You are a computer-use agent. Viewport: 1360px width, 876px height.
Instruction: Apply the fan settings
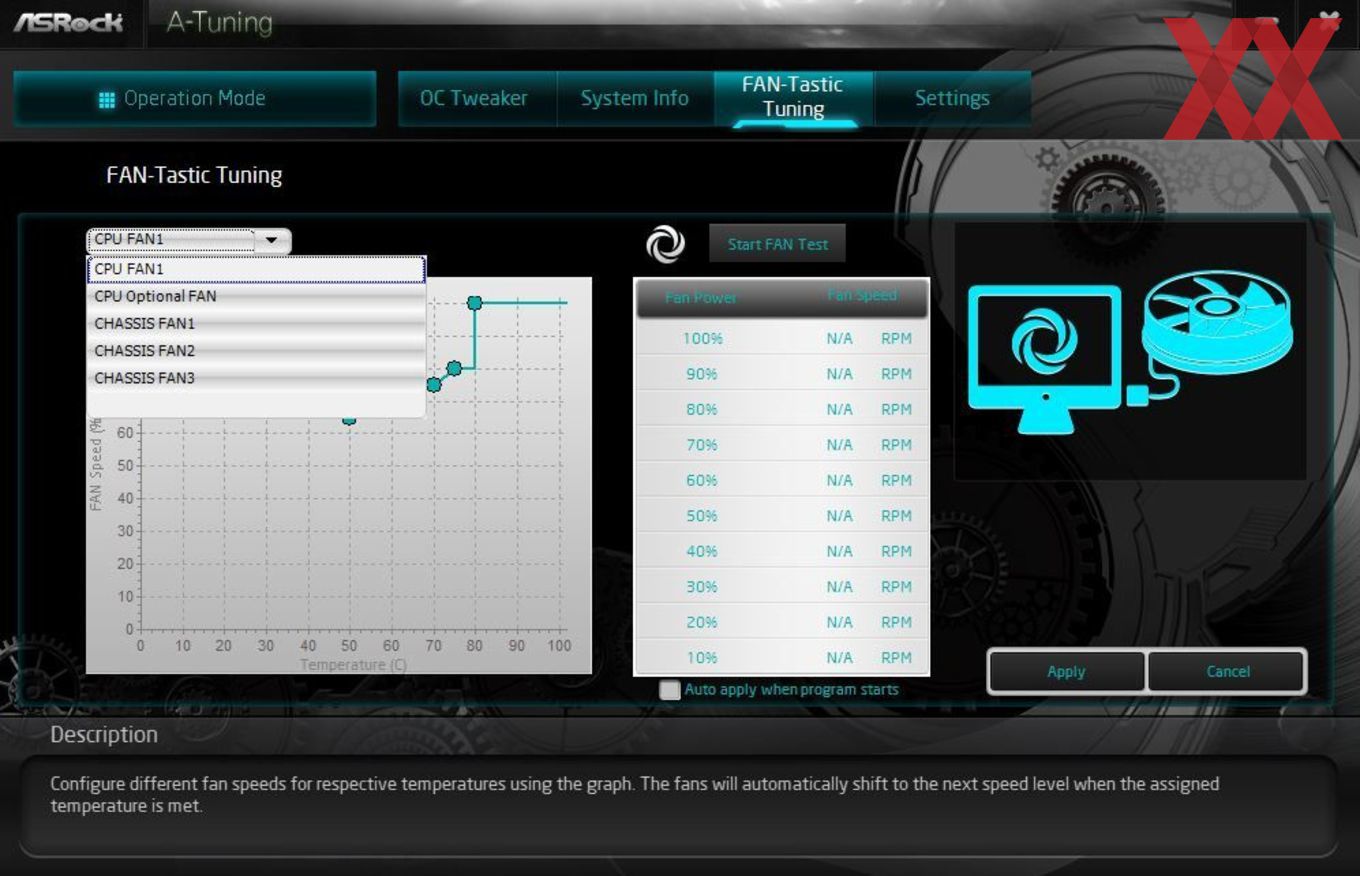click(x=1066, y=672)
